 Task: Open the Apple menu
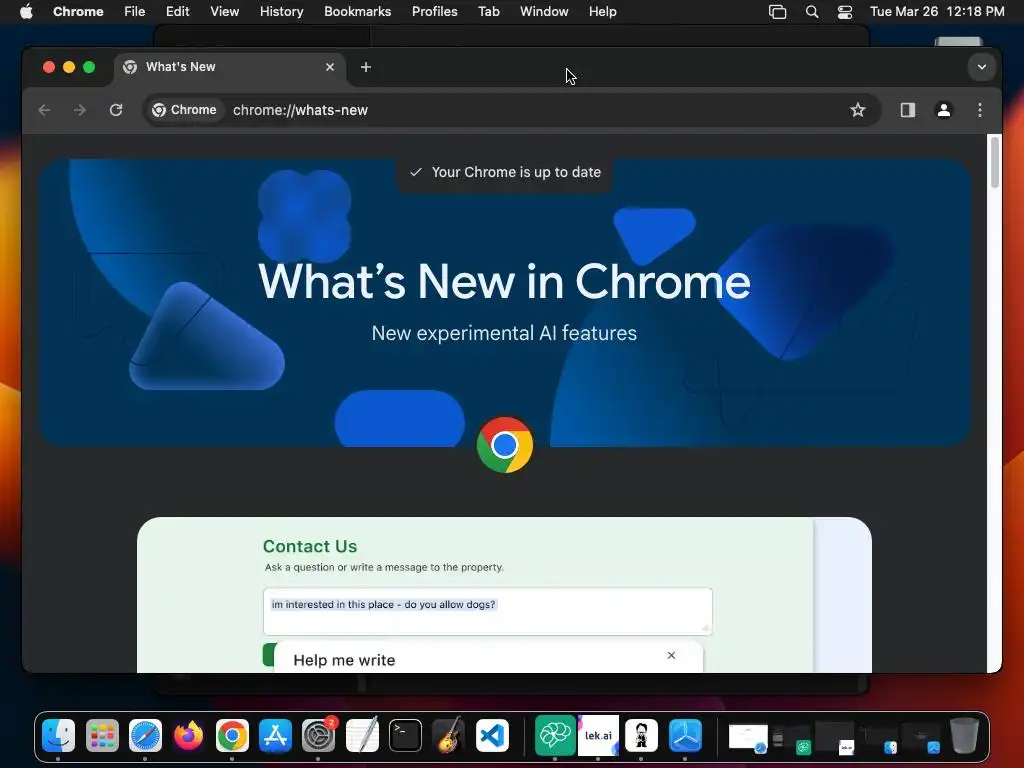pyautogui.click(x=26, y=12)
